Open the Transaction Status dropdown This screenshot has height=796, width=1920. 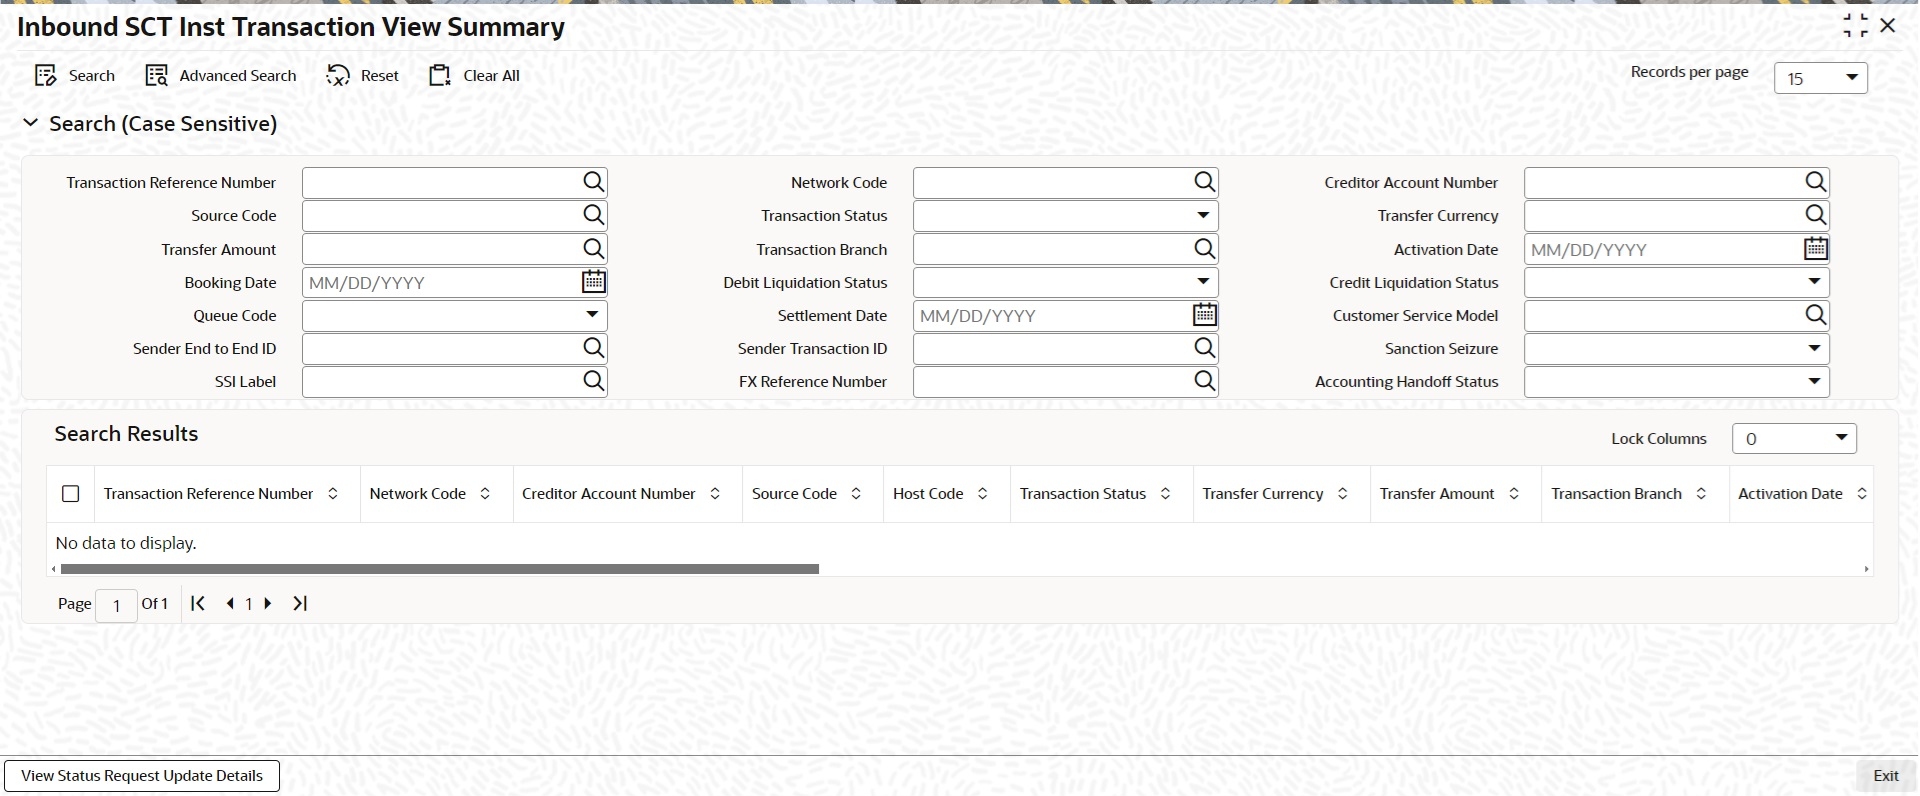tap(1065, 215)
